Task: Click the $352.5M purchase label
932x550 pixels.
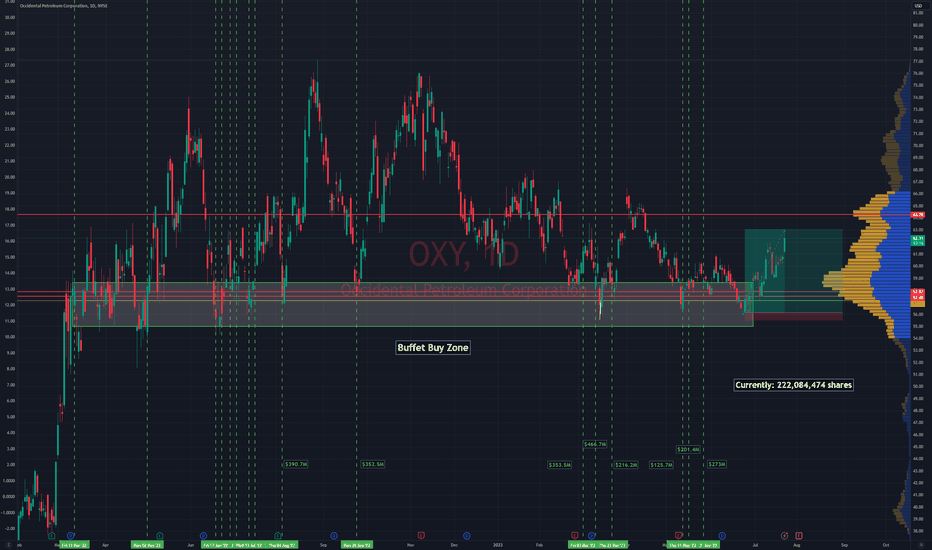Action: [x=373, y=464]
